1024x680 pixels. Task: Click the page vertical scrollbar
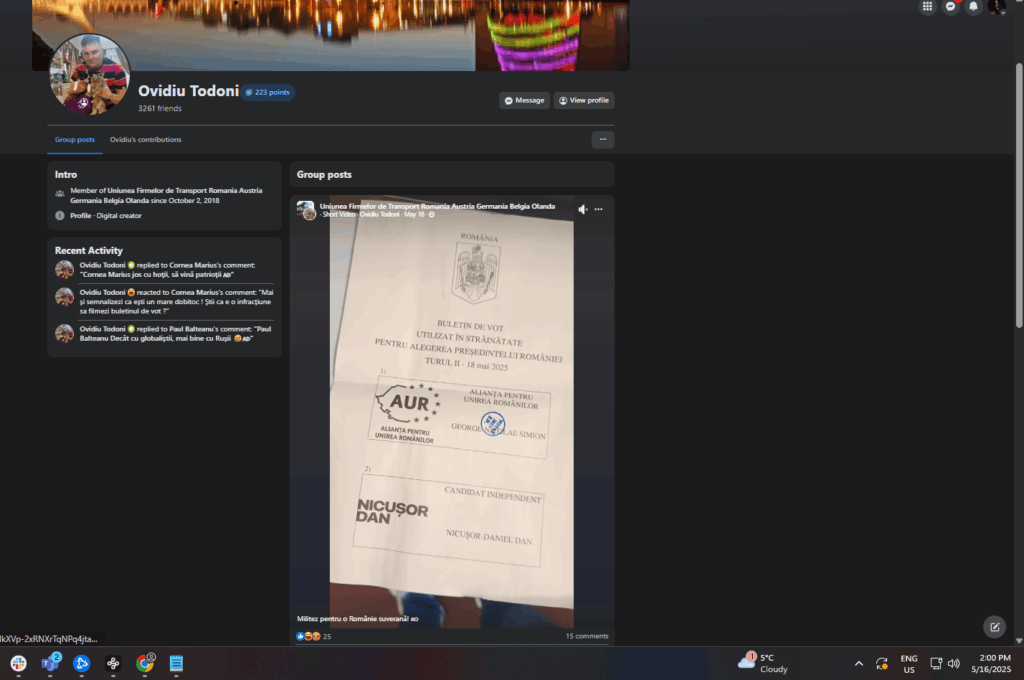click(x=1019, y=196)
